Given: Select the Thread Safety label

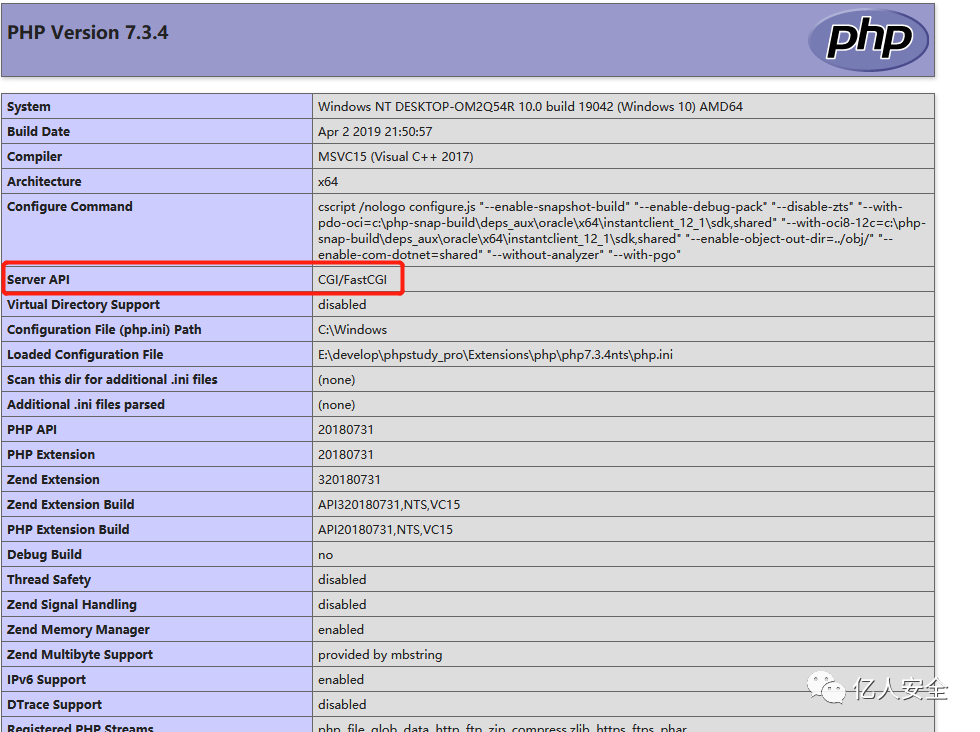Looking at the screenshot, I should coord(49,579).
